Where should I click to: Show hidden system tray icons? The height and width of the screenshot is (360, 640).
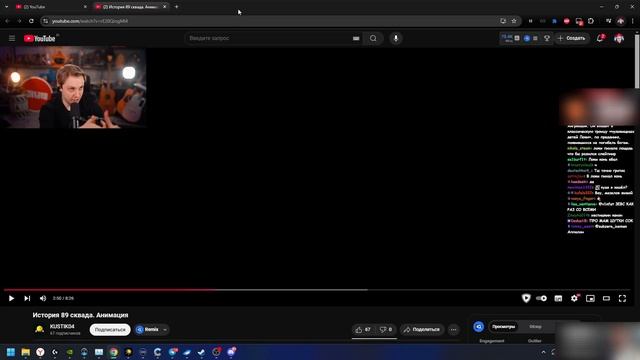tap(543, 352)
